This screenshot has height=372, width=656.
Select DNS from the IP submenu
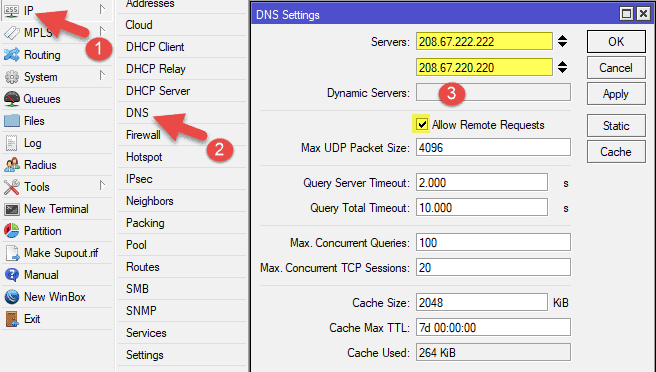point(137,113)
